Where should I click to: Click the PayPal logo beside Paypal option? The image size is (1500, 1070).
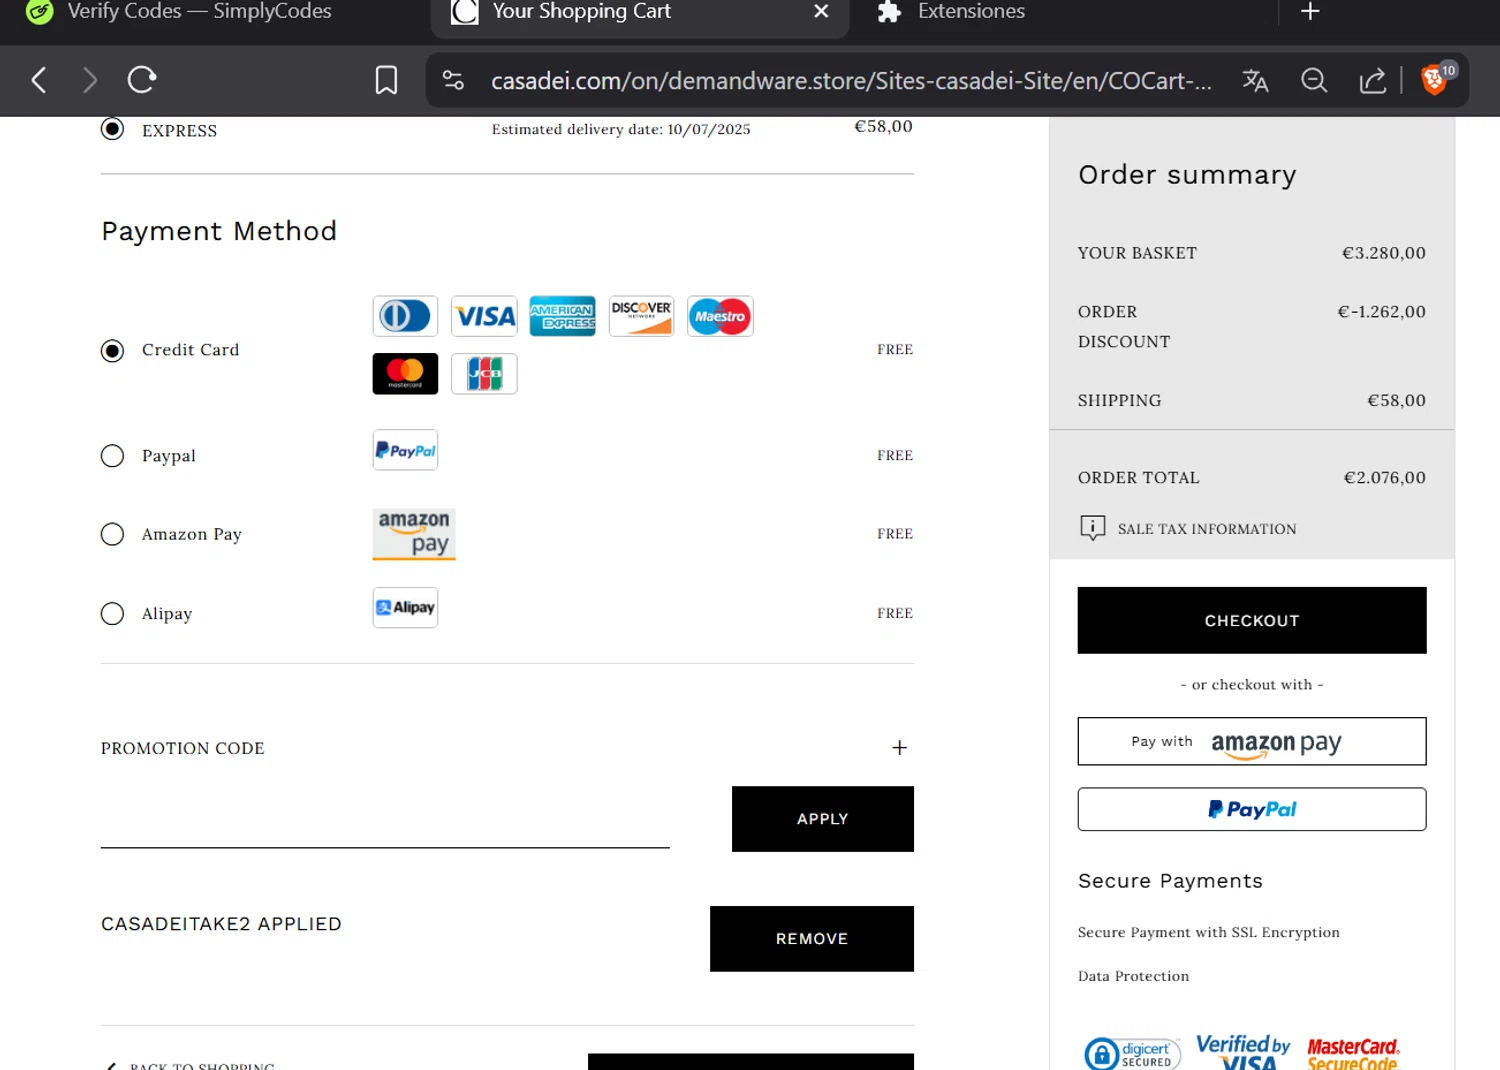pyautogui.click(x=405, y=450)
